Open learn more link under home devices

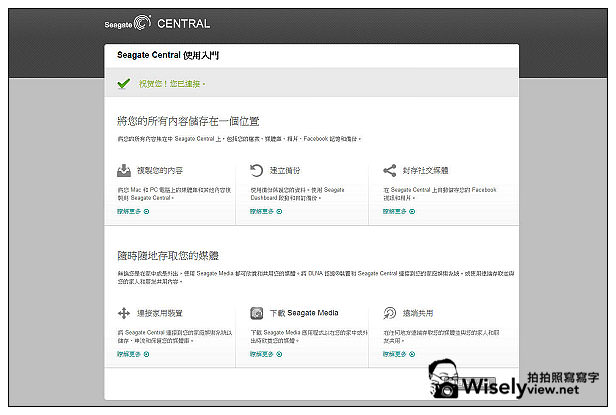133,354
